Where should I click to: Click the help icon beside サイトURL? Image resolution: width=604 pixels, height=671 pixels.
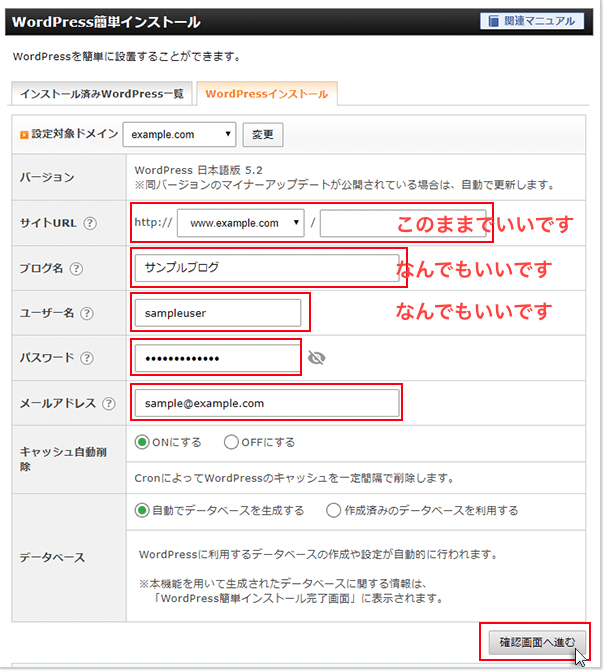(x=90, y=223)
